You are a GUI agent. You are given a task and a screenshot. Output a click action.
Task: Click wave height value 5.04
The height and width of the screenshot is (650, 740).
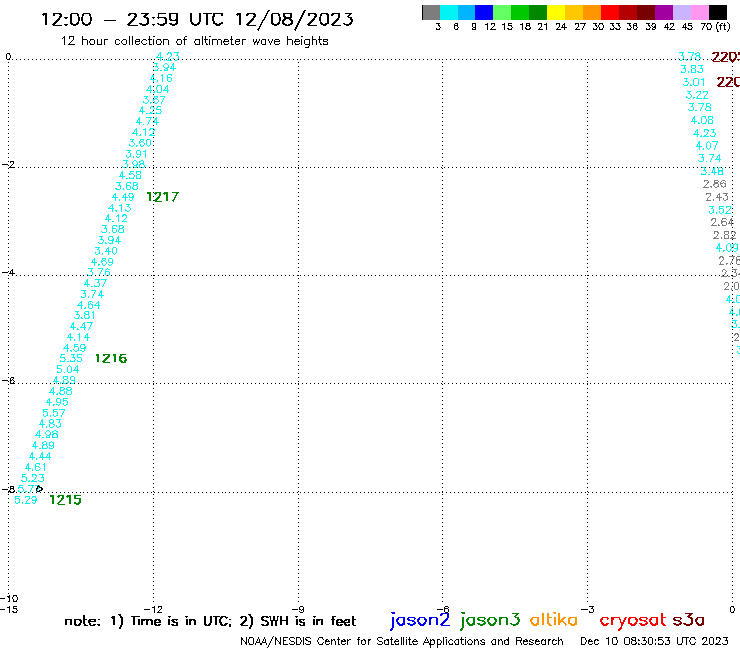click(x=67, y=369)
